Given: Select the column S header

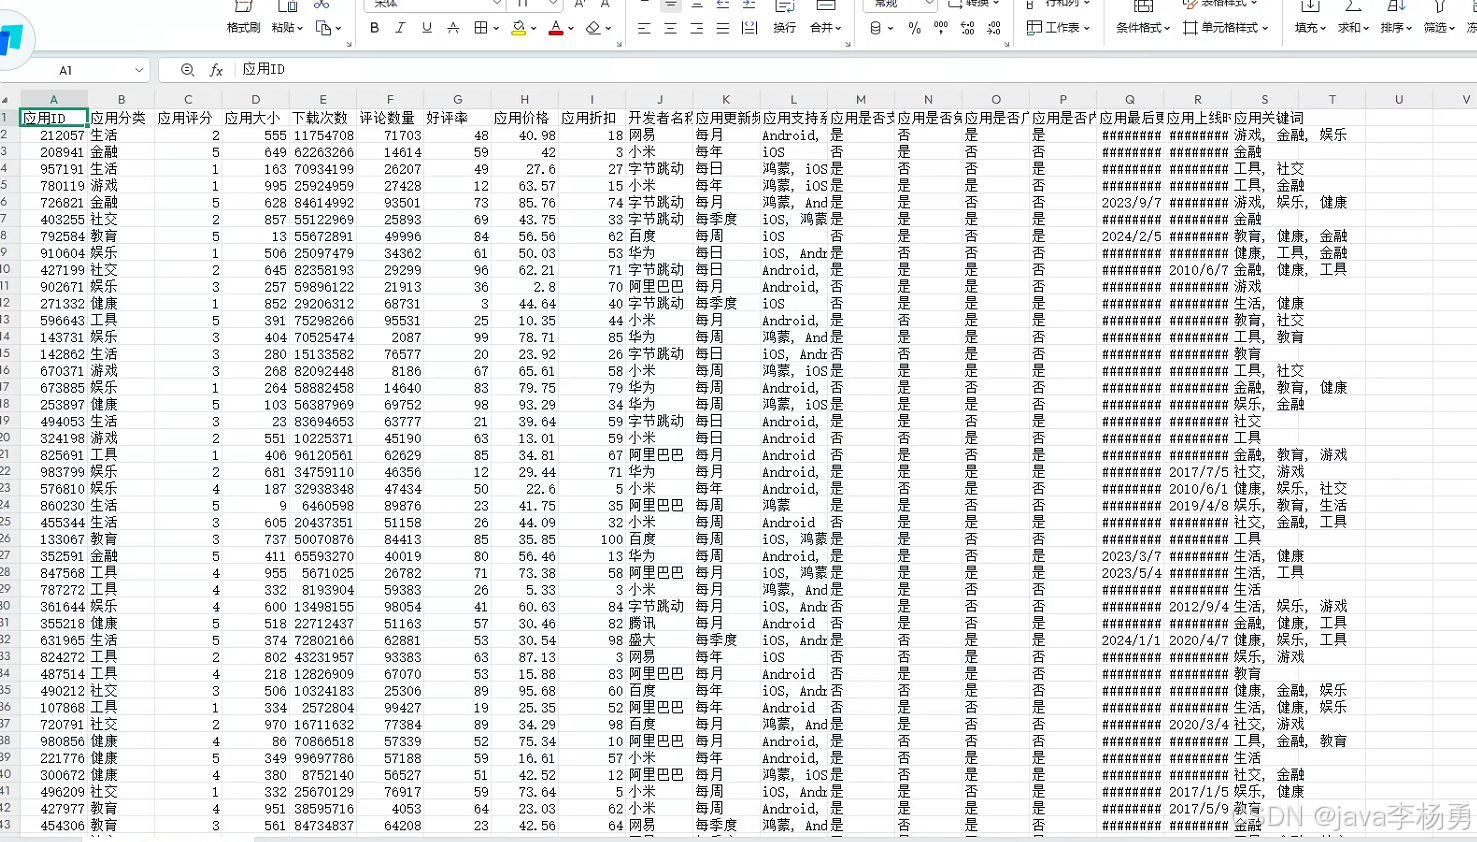Looking at the screenshot, I should (x=1264, y=100).
